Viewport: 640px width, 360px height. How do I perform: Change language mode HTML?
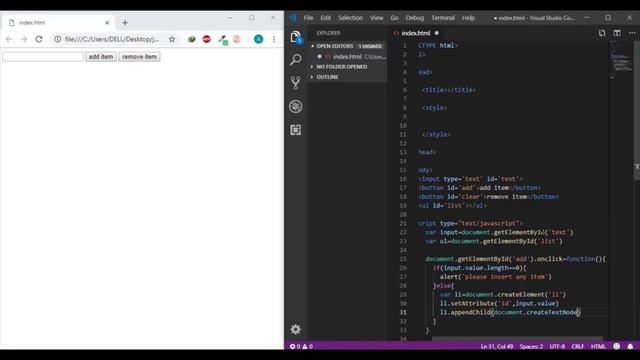tap(598, 346)
